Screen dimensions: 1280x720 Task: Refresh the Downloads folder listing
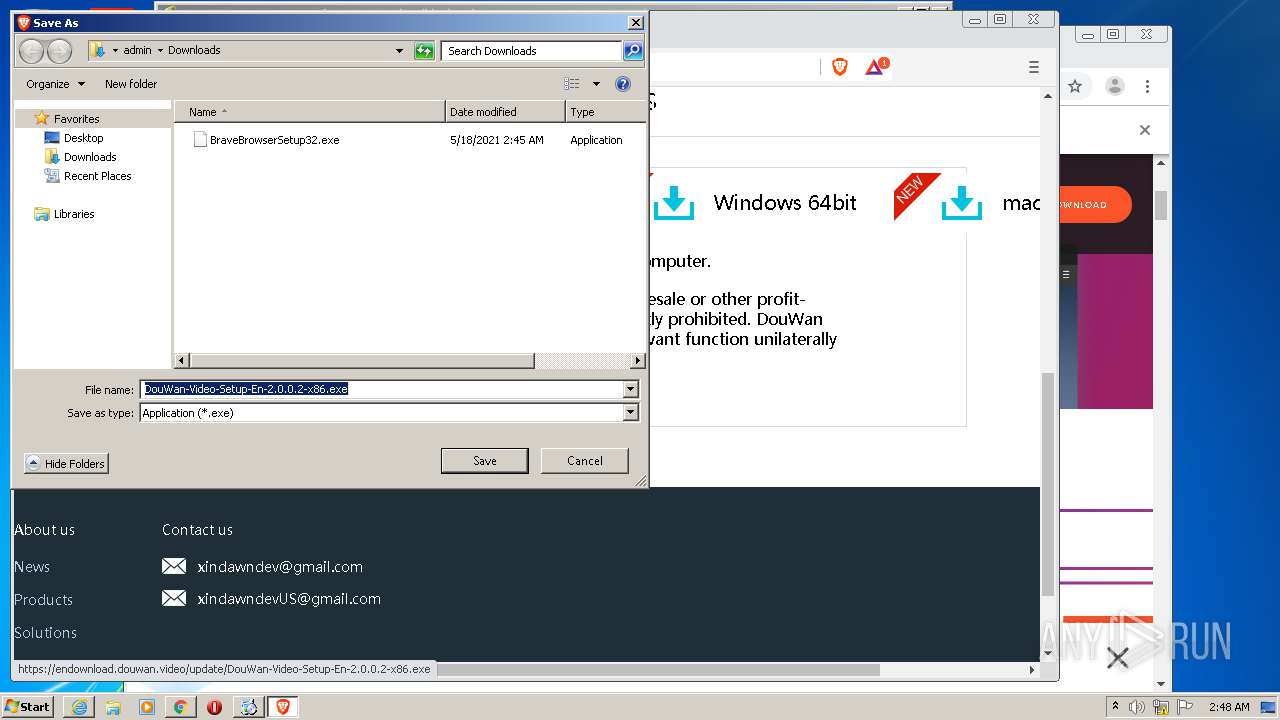424,50
